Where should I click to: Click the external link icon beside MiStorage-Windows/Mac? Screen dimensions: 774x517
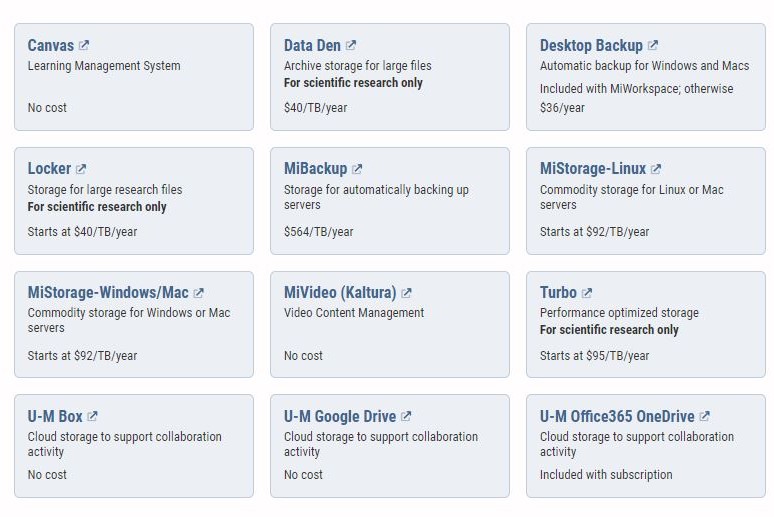[198, 293]
